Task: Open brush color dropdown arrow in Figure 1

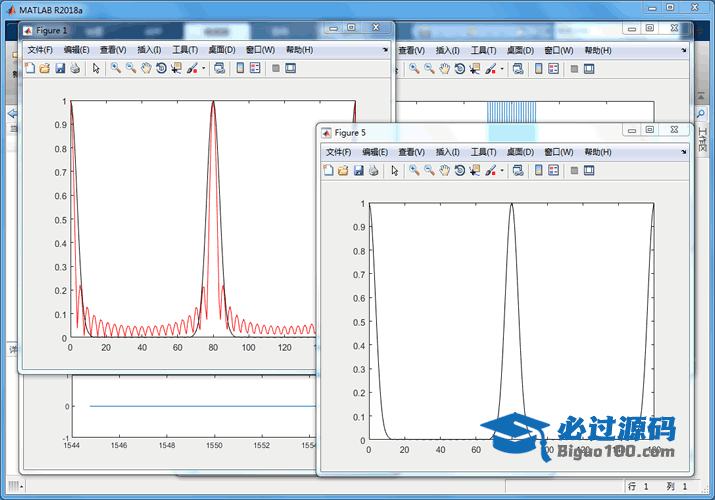Action: pyautogui.click(x=203, y=69)
